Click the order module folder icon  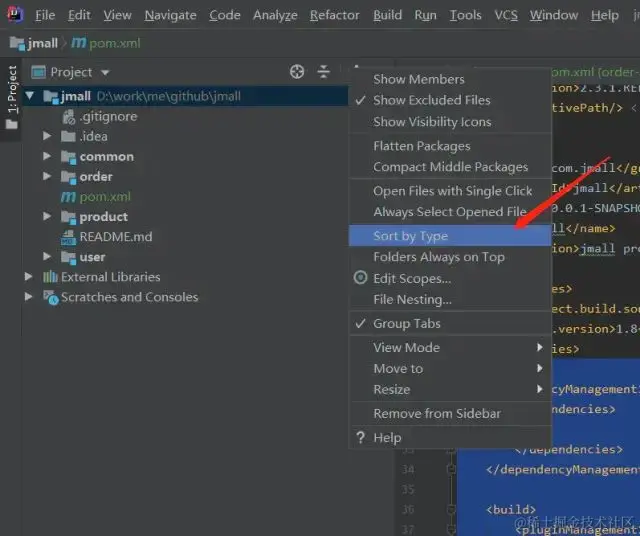point(69,177)
